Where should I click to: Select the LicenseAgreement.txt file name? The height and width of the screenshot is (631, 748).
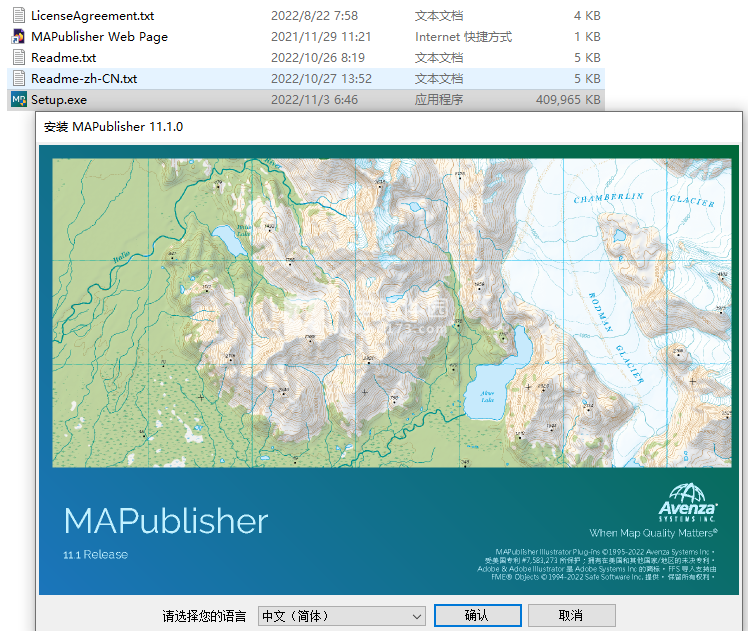point(93,16)
